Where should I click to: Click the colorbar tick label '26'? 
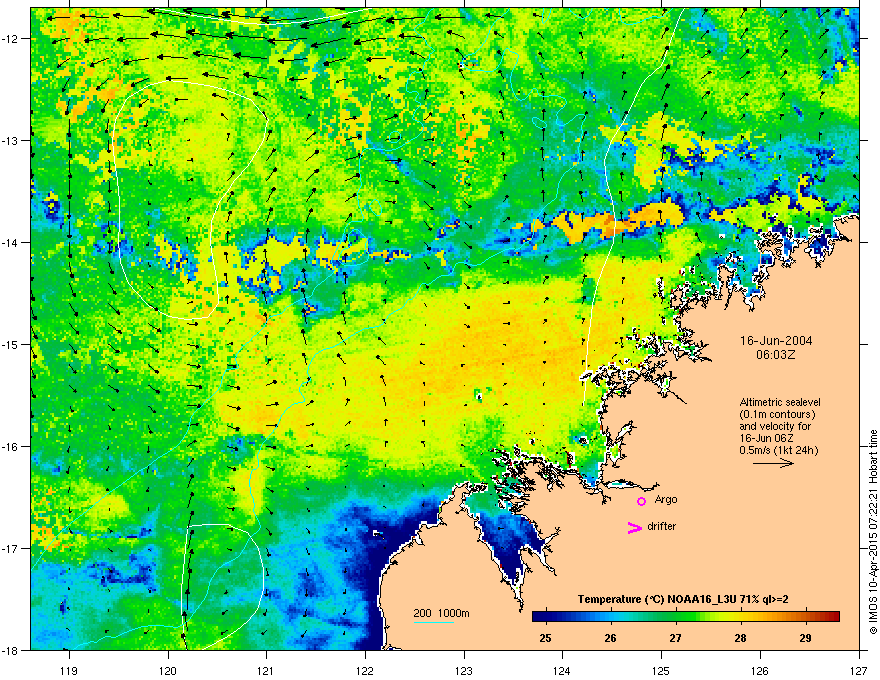point(610,638)
